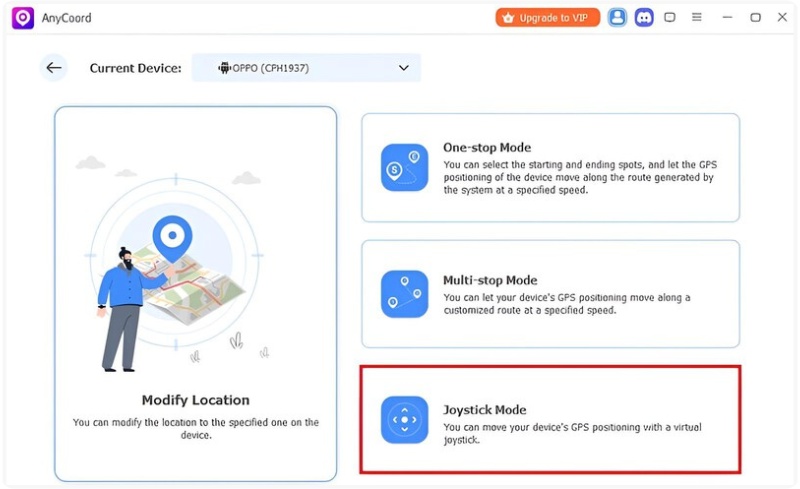Click the AnyCoord app logo icon
Screen dimensions: 800x489
[22, 17]
